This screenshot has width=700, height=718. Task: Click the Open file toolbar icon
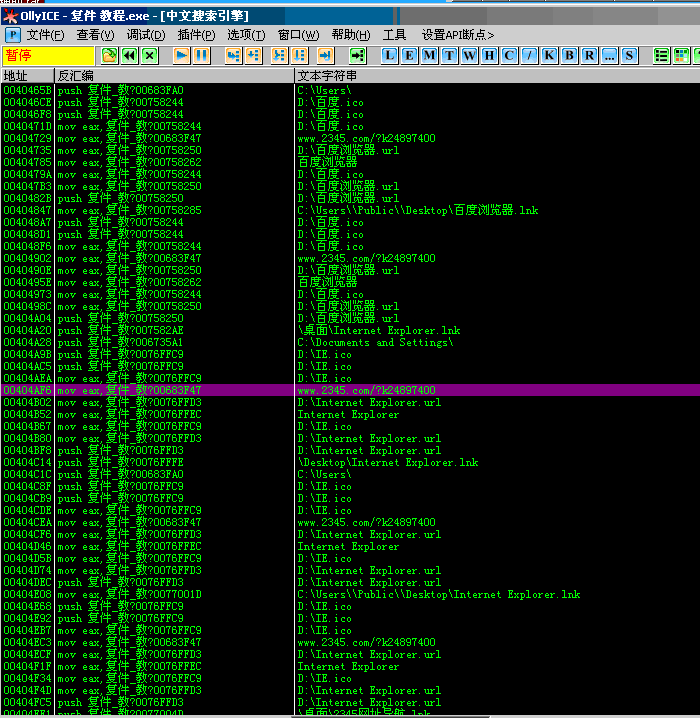point(109,56)
